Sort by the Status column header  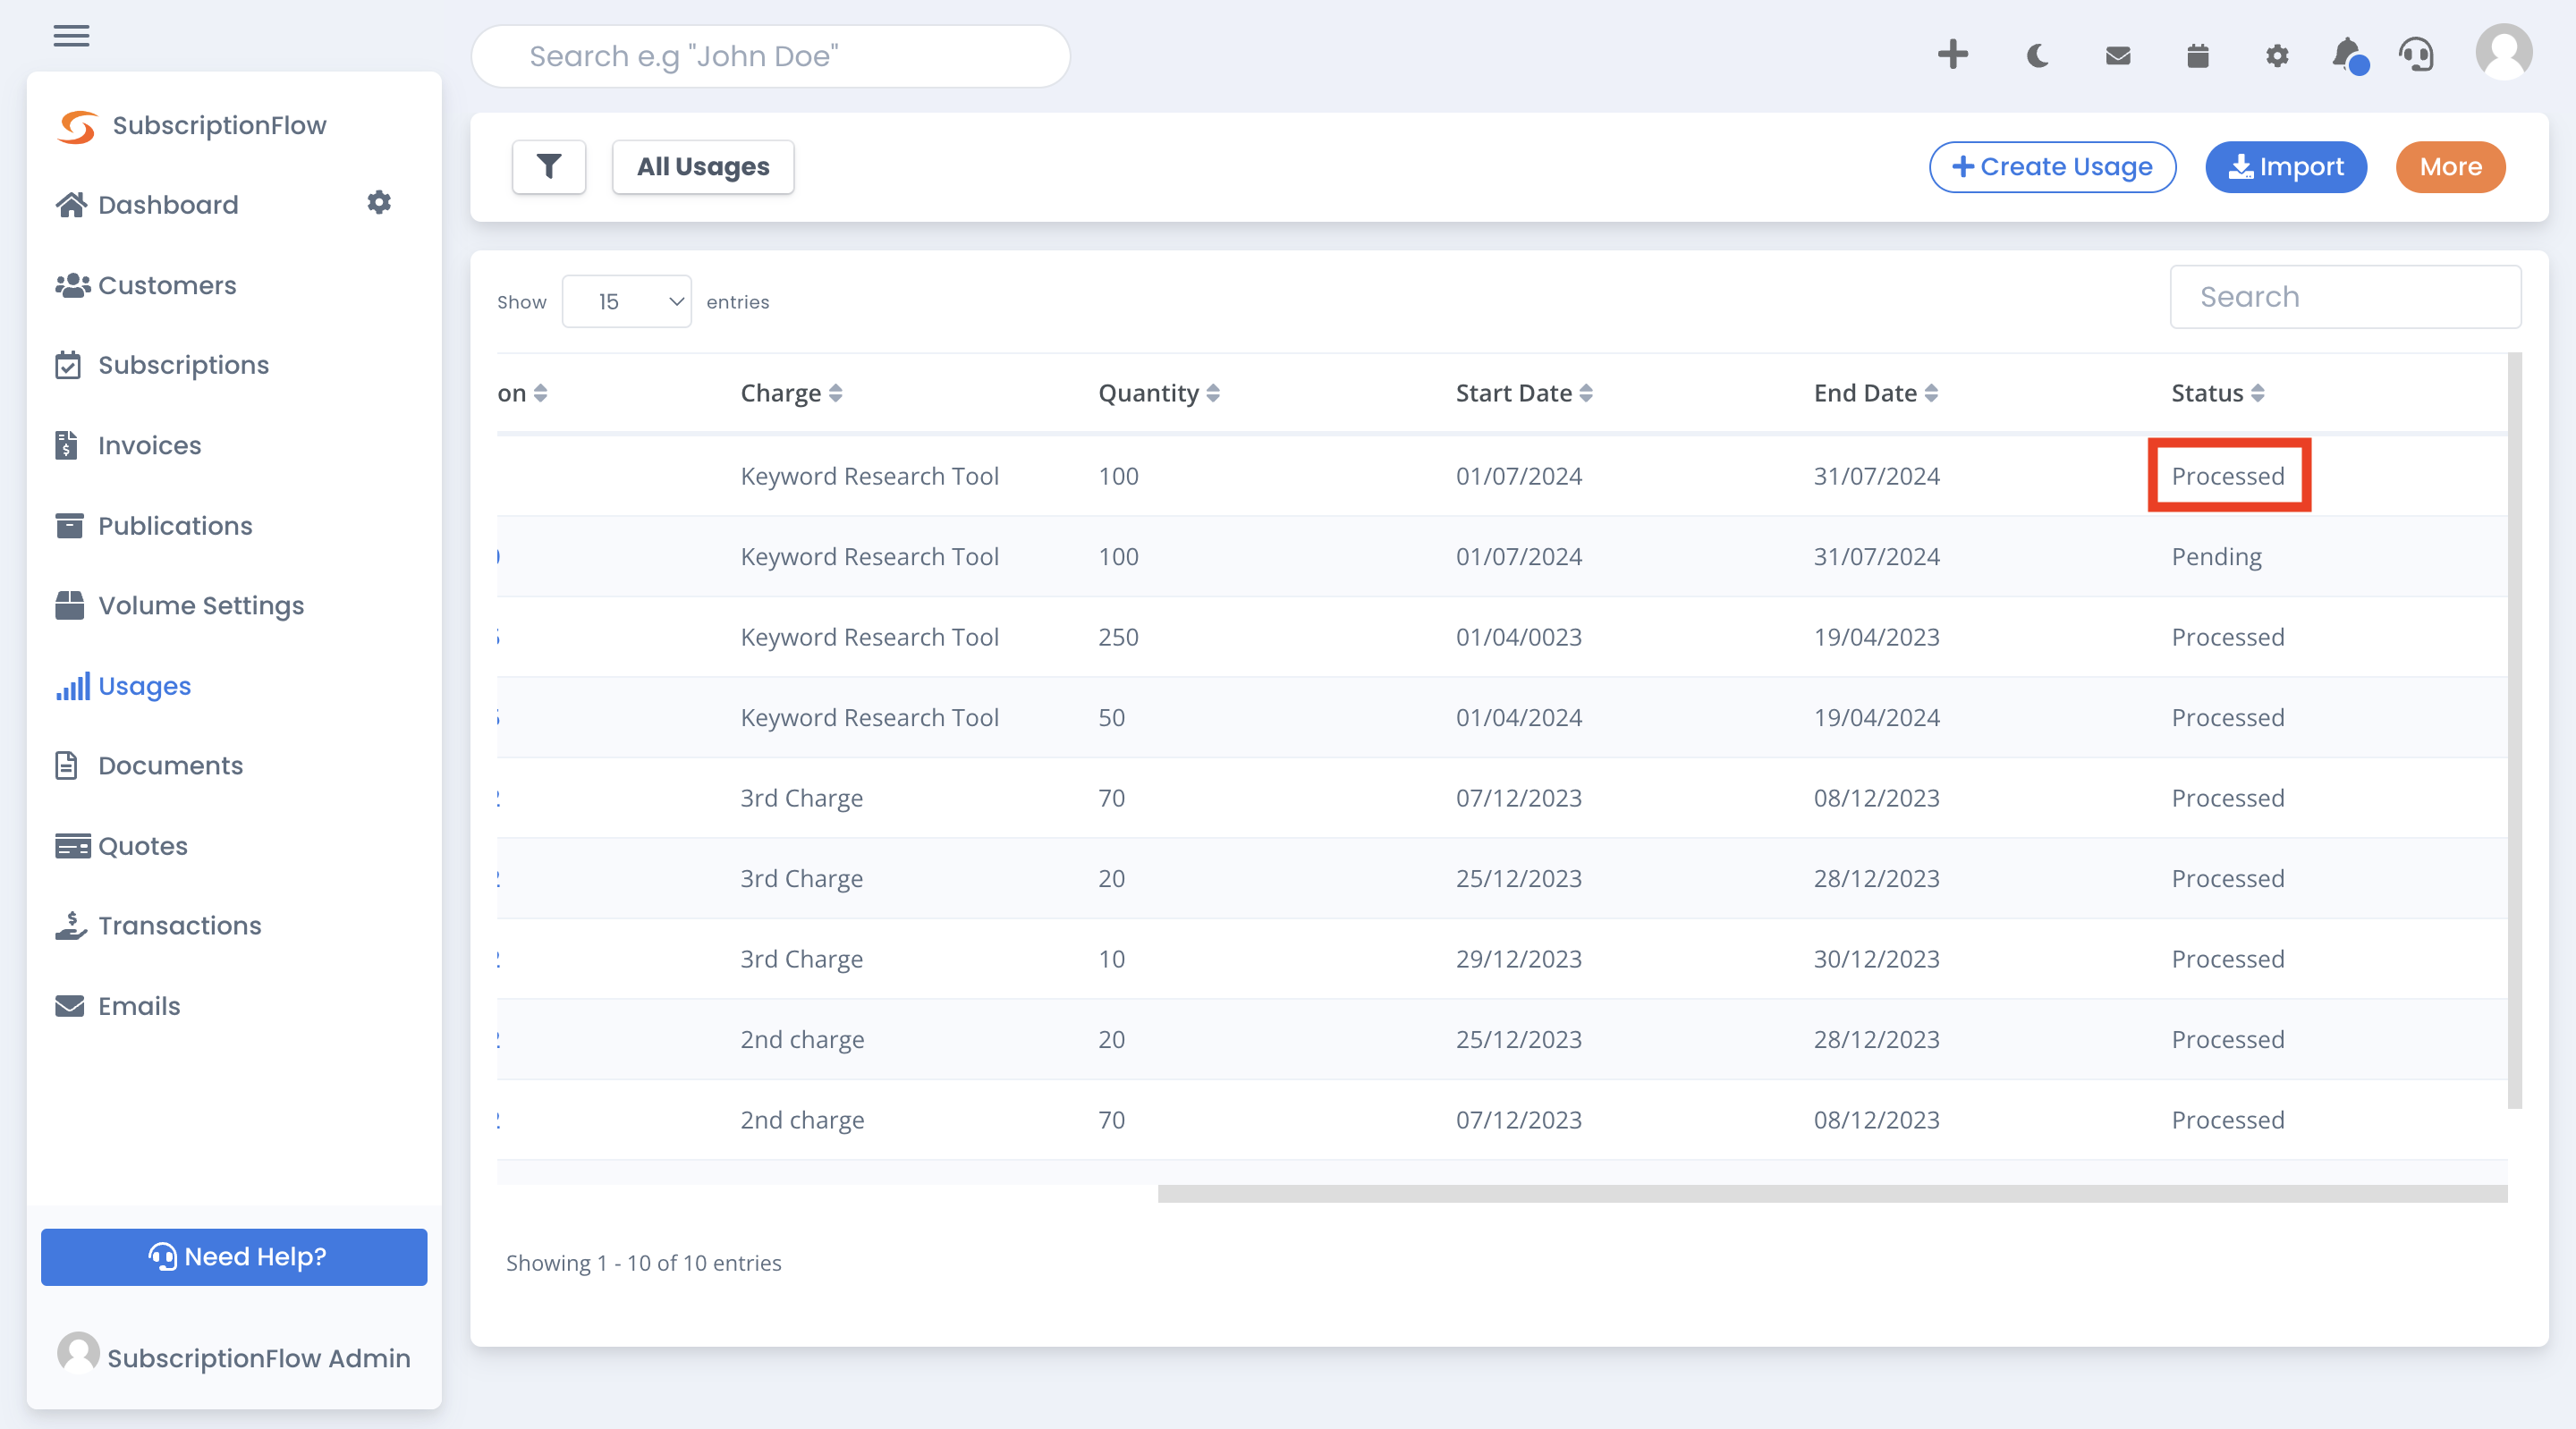[x=2217, y=393]
